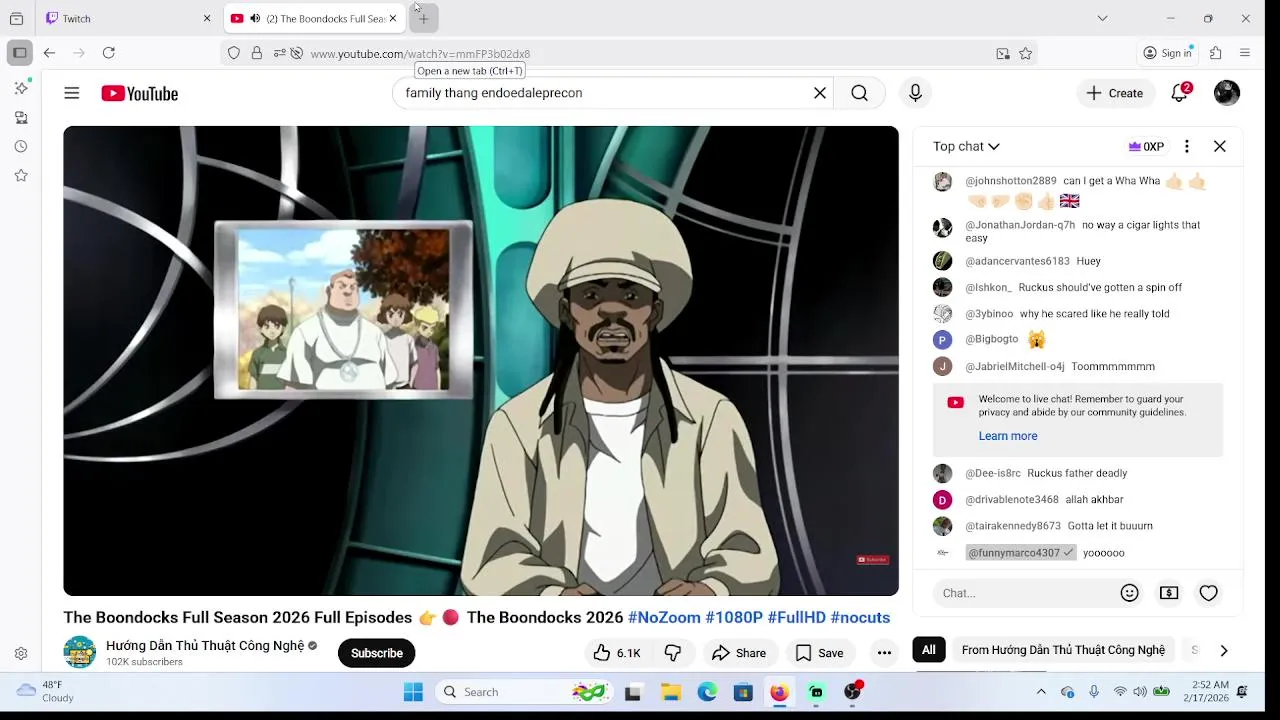Send a heart reaction in chat
1280x720 pixels.
(1209, 593)
